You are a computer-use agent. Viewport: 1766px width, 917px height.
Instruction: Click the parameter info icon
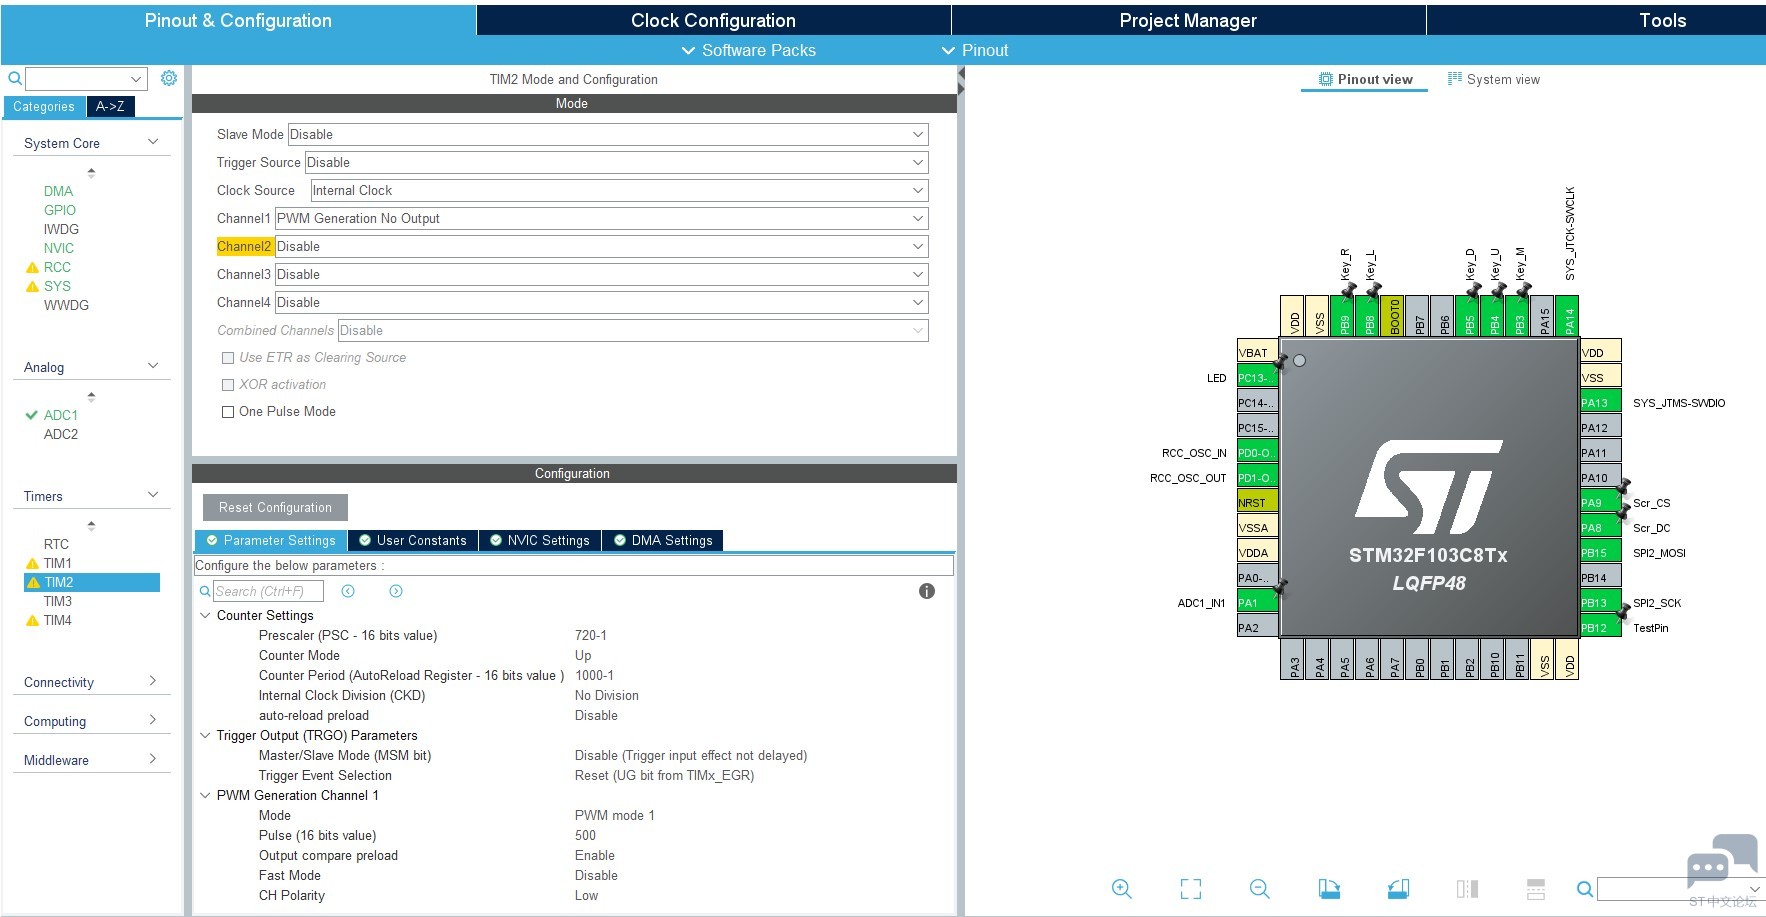(927, 591)
